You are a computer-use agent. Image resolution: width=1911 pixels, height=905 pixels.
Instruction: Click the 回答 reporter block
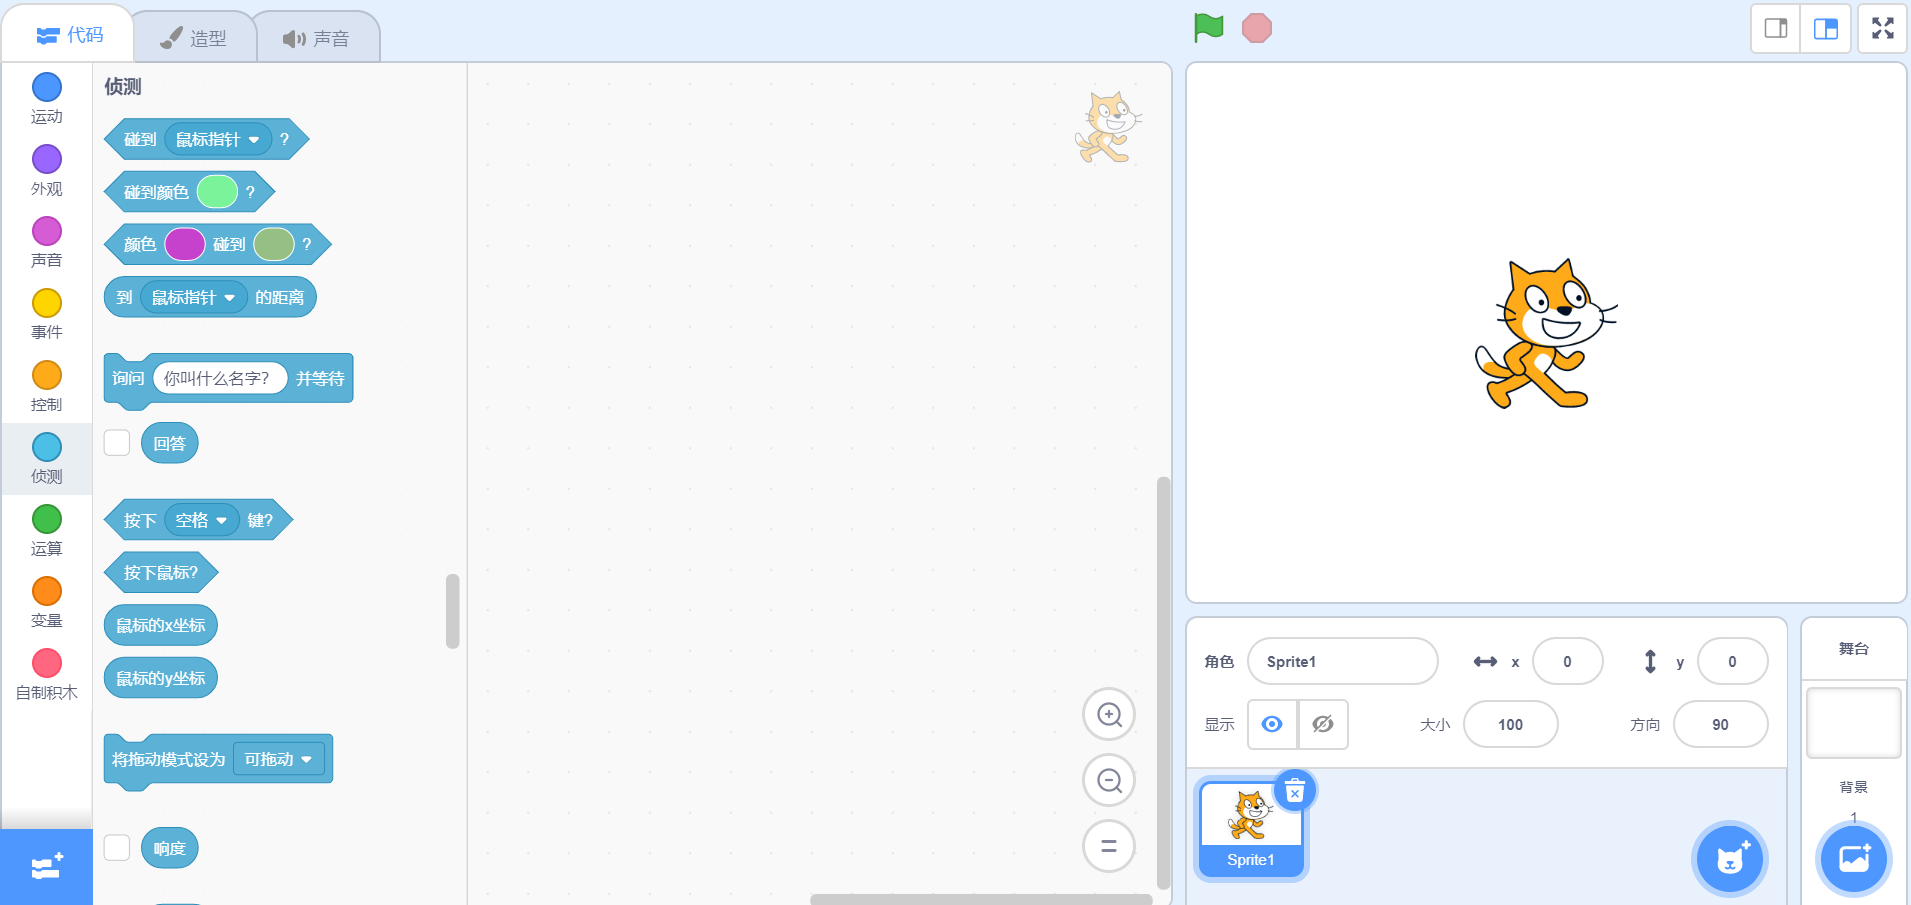(170, 443)
